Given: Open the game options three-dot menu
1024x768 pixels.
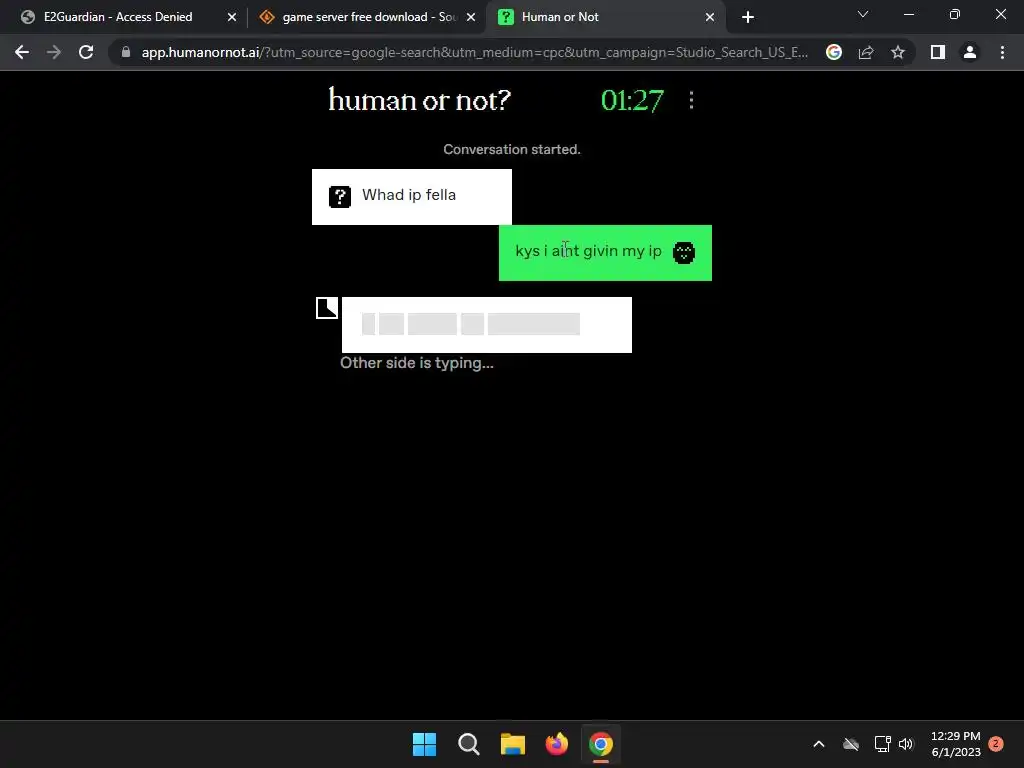Looking at the screenshot, I should tap(691, 100).
